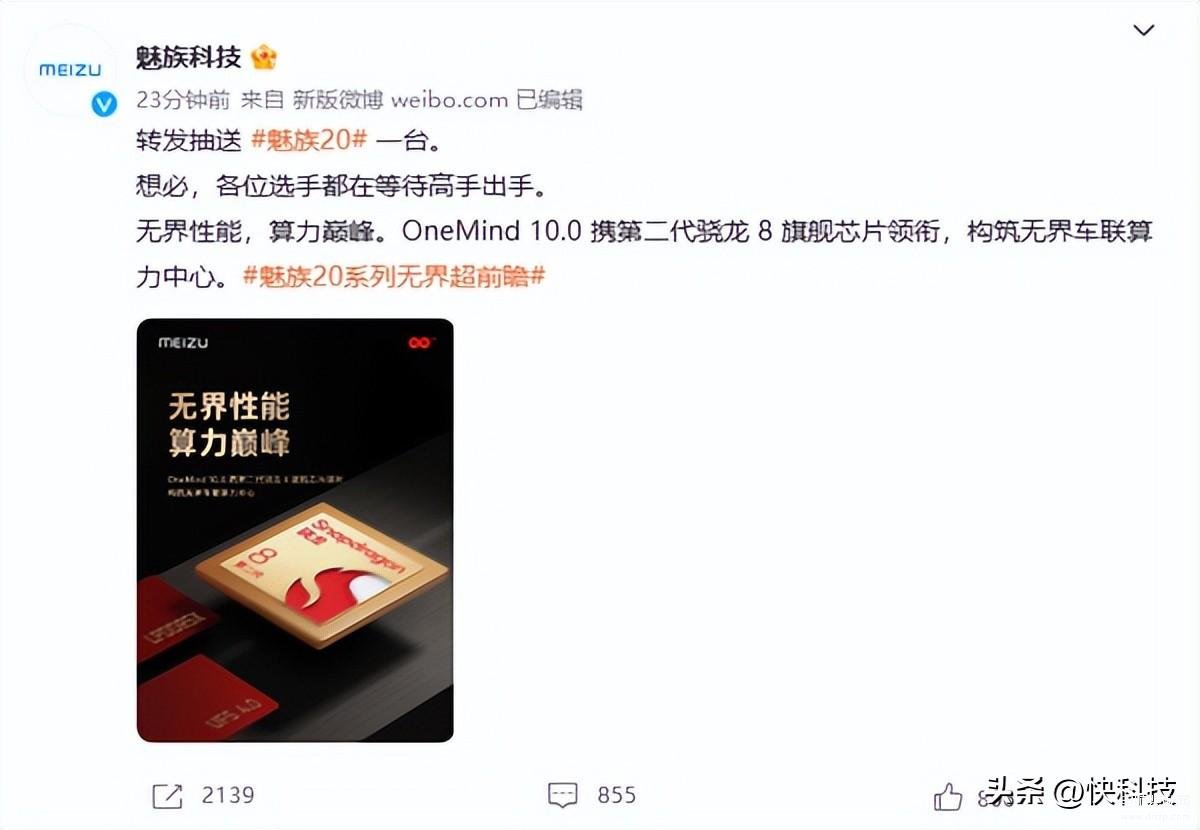1200x830 pixels.
Task: Click the MEIZU logo inside the poster
Action: click(x=183, y=343)
